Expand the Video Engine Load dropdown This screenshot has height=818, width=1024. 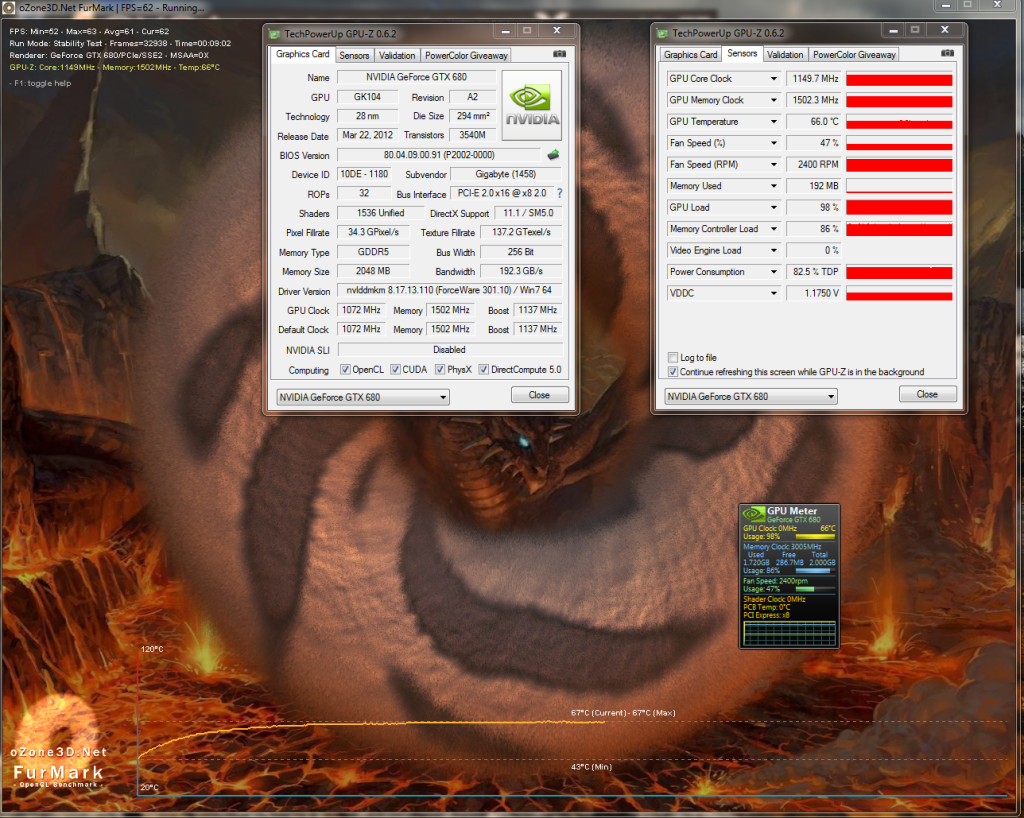click(773, 251)
